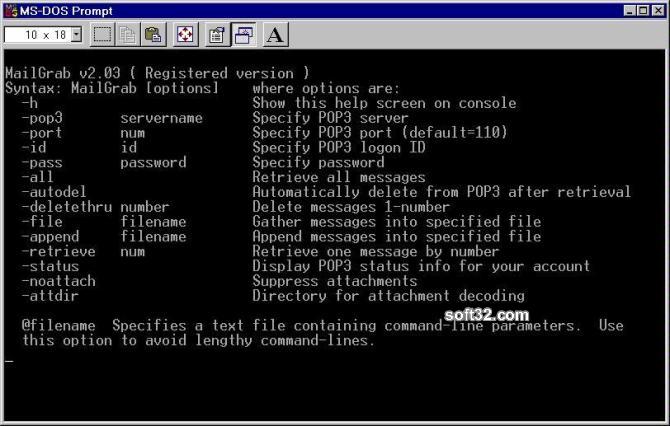Click the Mark selection toolbar icon

pyautogui.click(x=103, y=35)
